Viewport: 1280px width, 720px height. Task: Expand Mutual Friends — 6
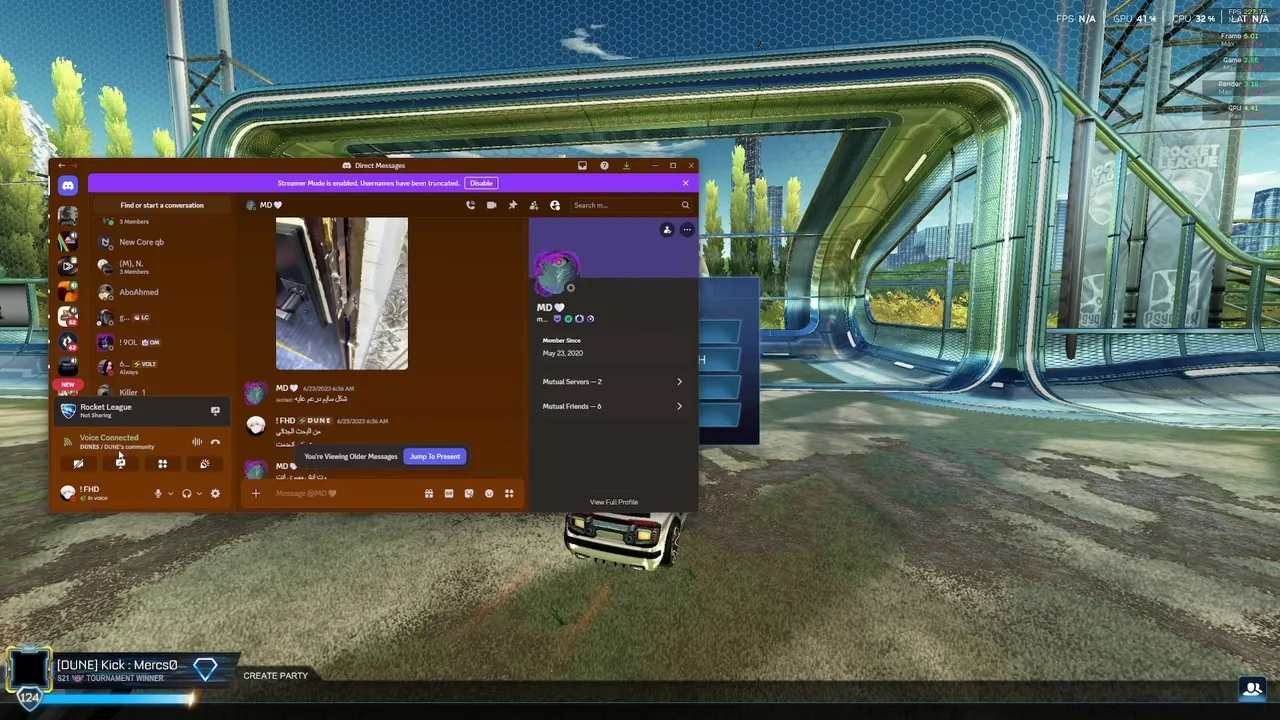pos(613,406)
